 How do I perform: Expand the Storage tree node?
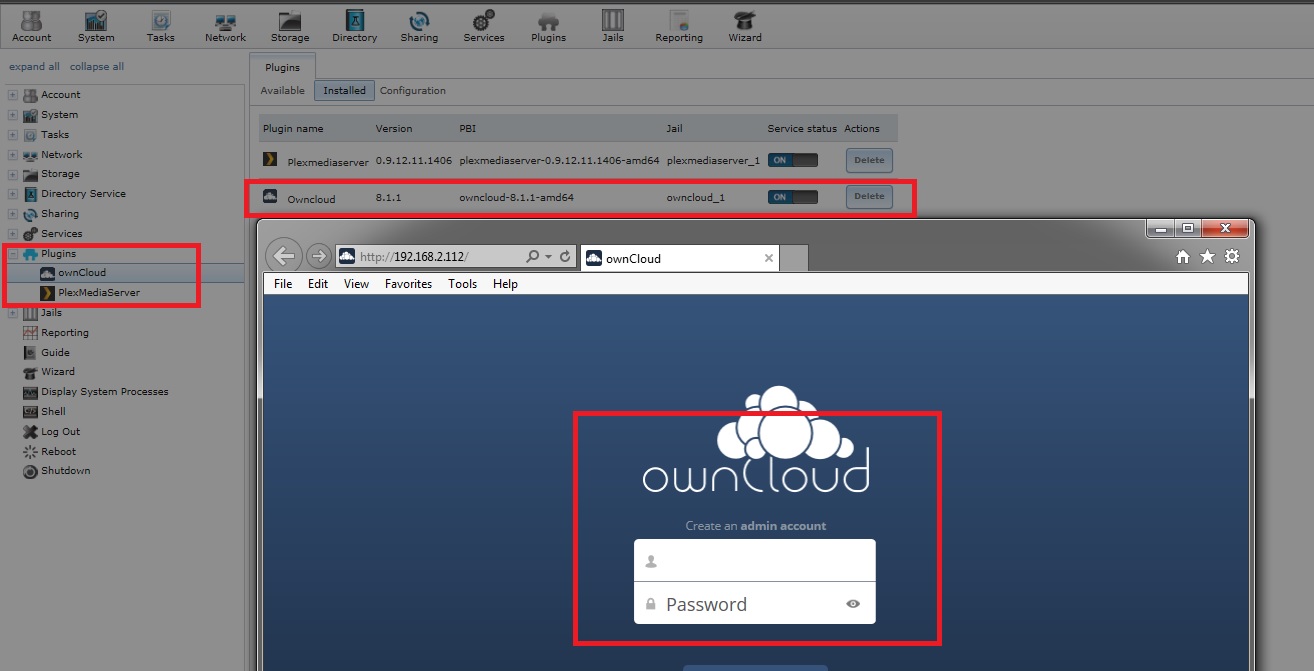click(13, 174)
